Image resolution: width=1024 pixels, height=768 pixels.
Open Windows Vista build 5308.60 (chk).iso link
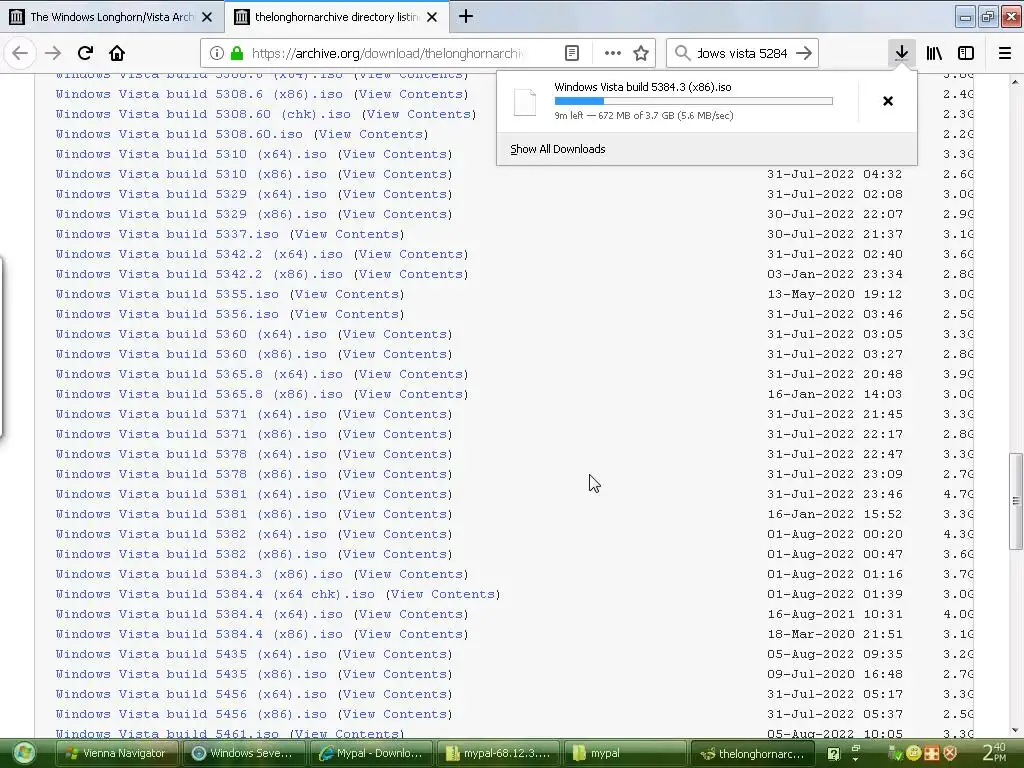click(203, 114)
